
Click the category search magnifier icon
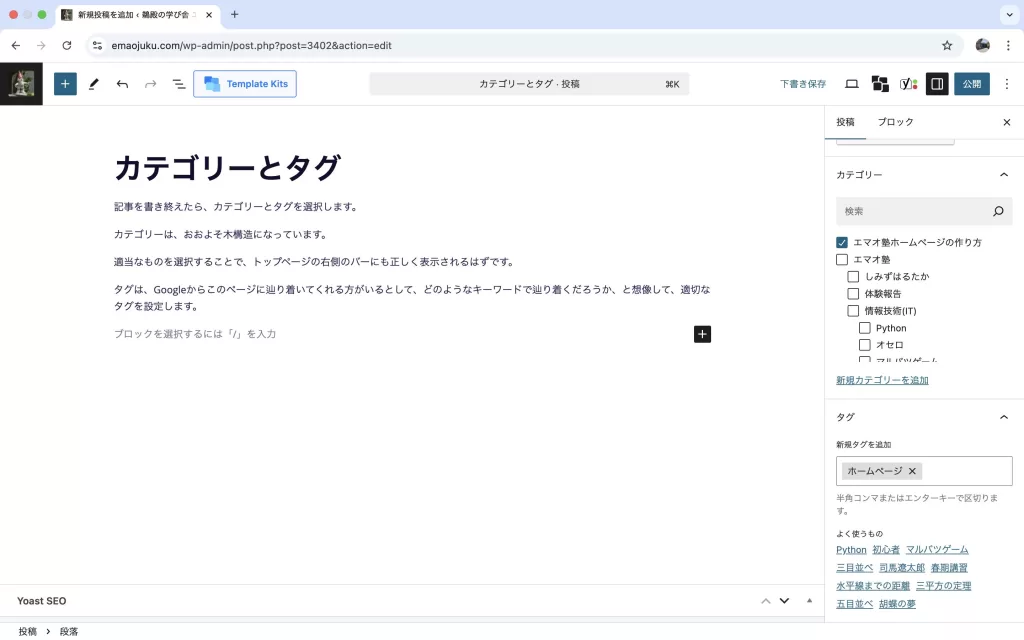(998, 211)
